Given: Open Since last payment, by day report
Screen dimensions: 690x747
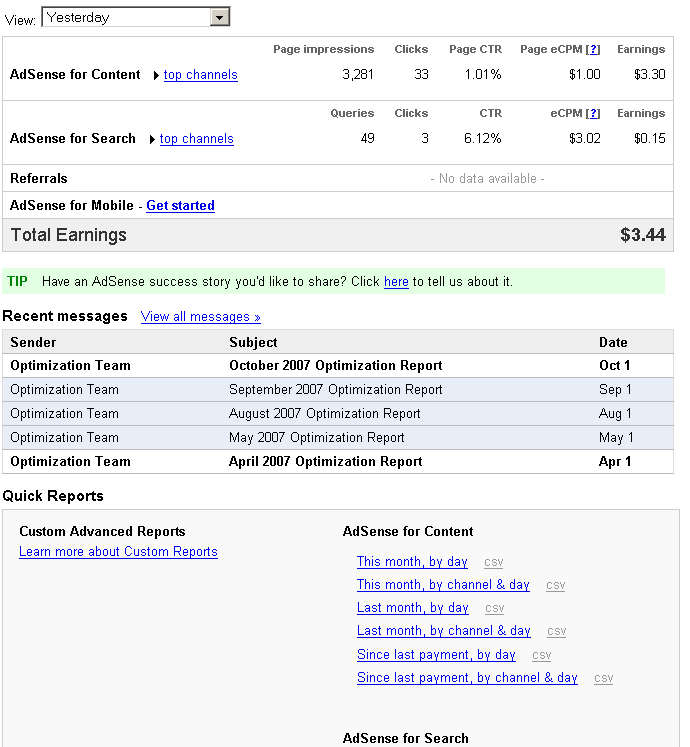Looking at the screenshot, I should [x=436, y=655].
